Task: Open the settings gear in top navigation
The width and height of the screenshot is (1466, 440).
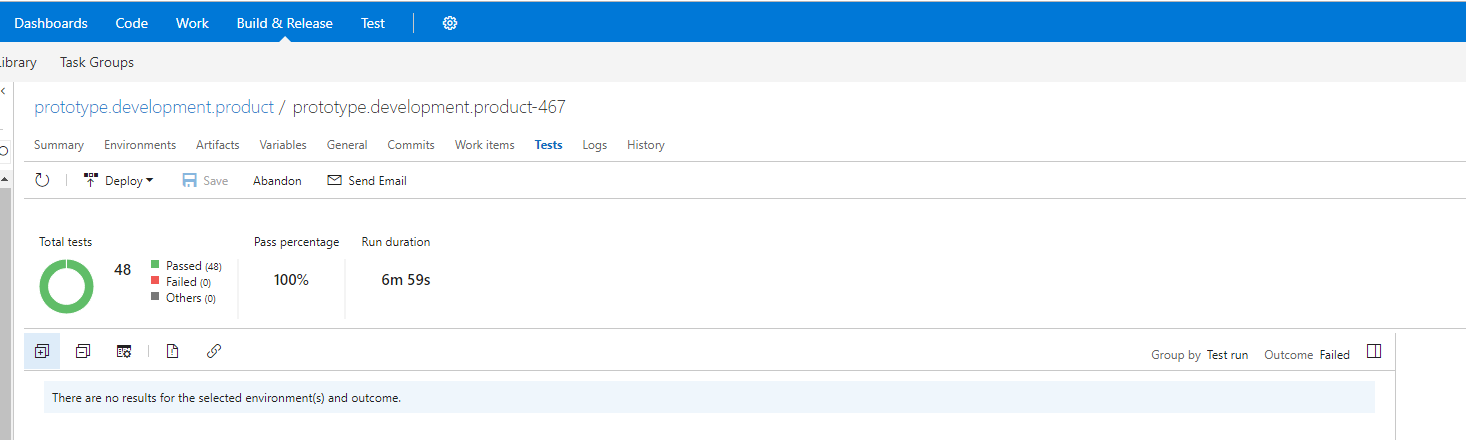Action: [450, 23]
